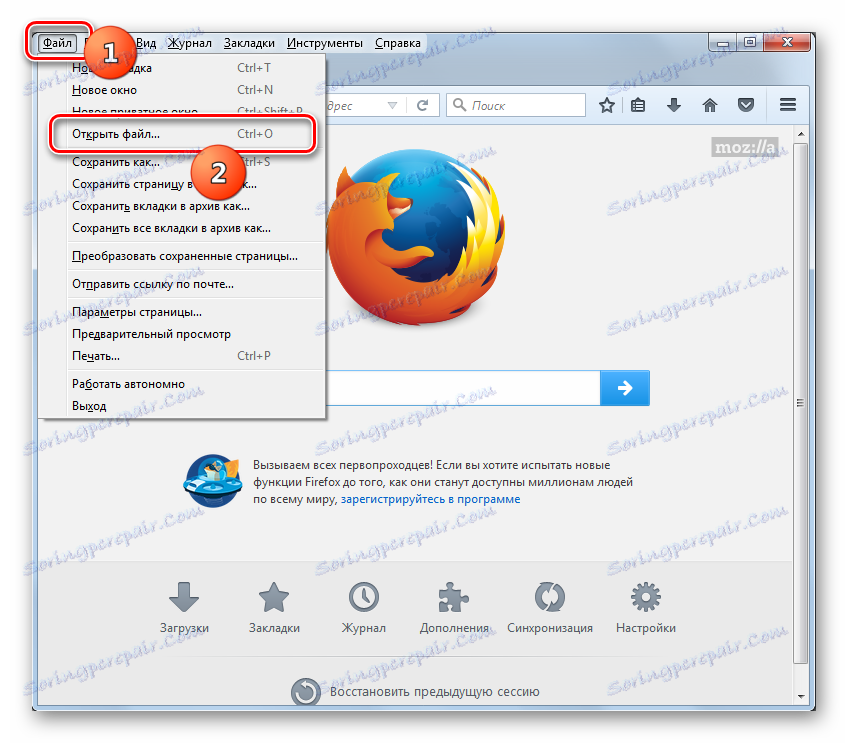
Task: Reload the current page
Action: (x=423, y=105)
